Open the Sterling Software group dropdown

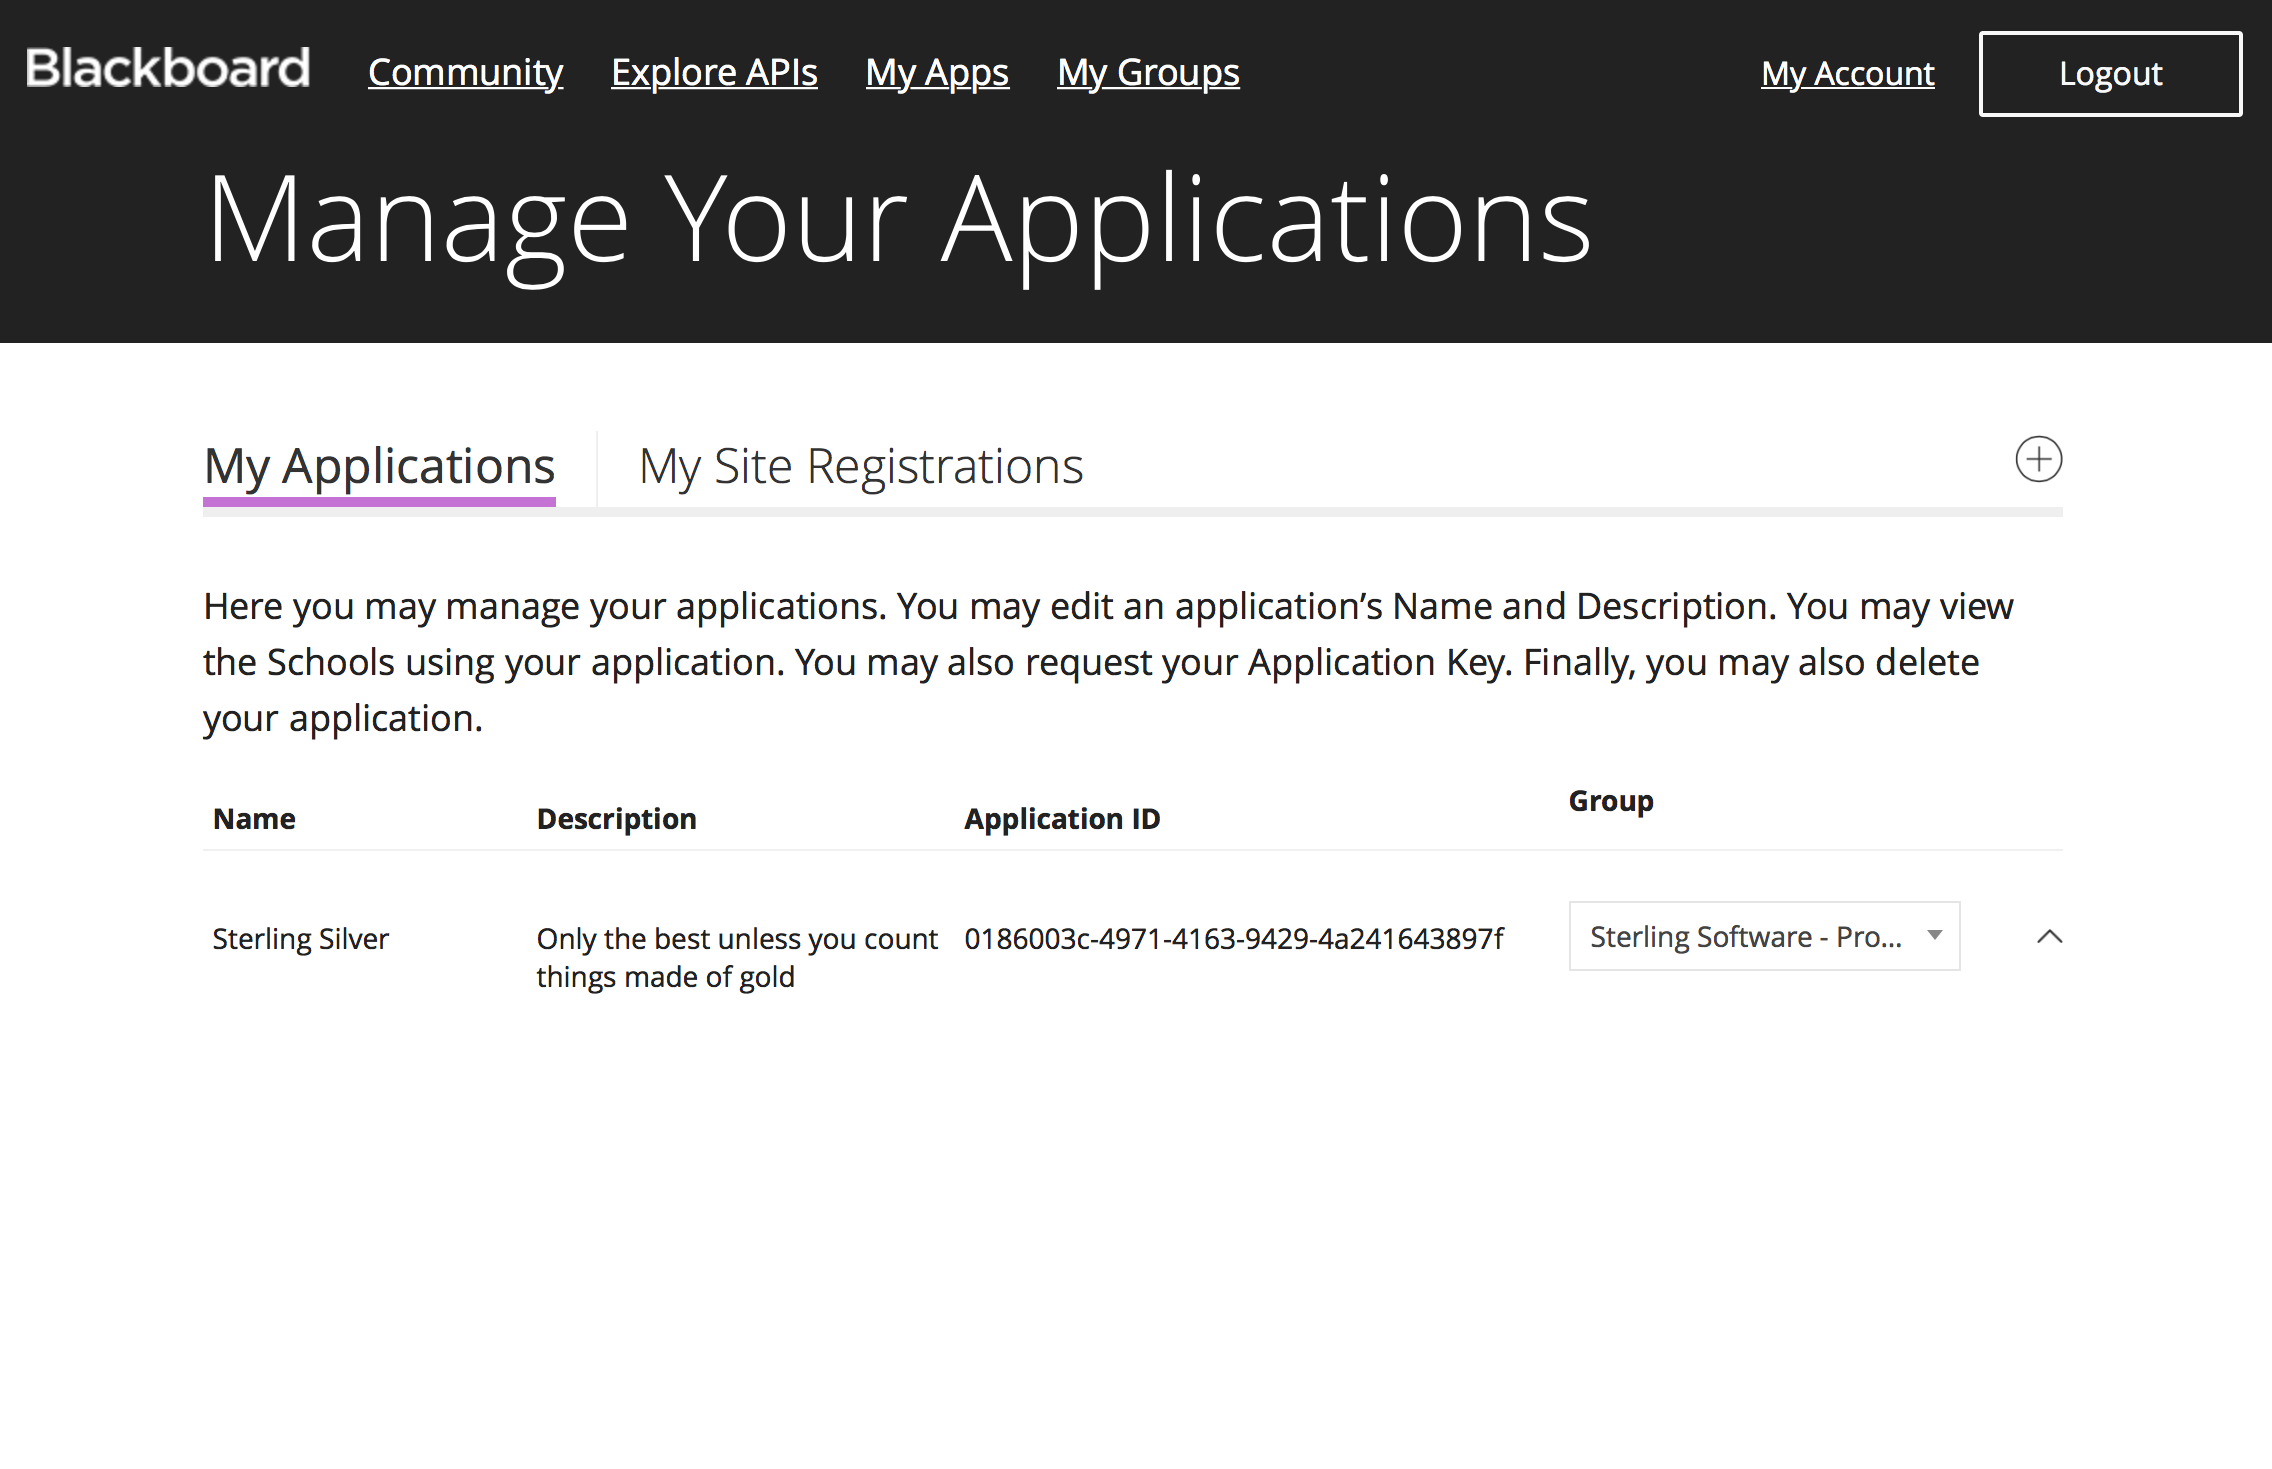tap(1764, 936)
